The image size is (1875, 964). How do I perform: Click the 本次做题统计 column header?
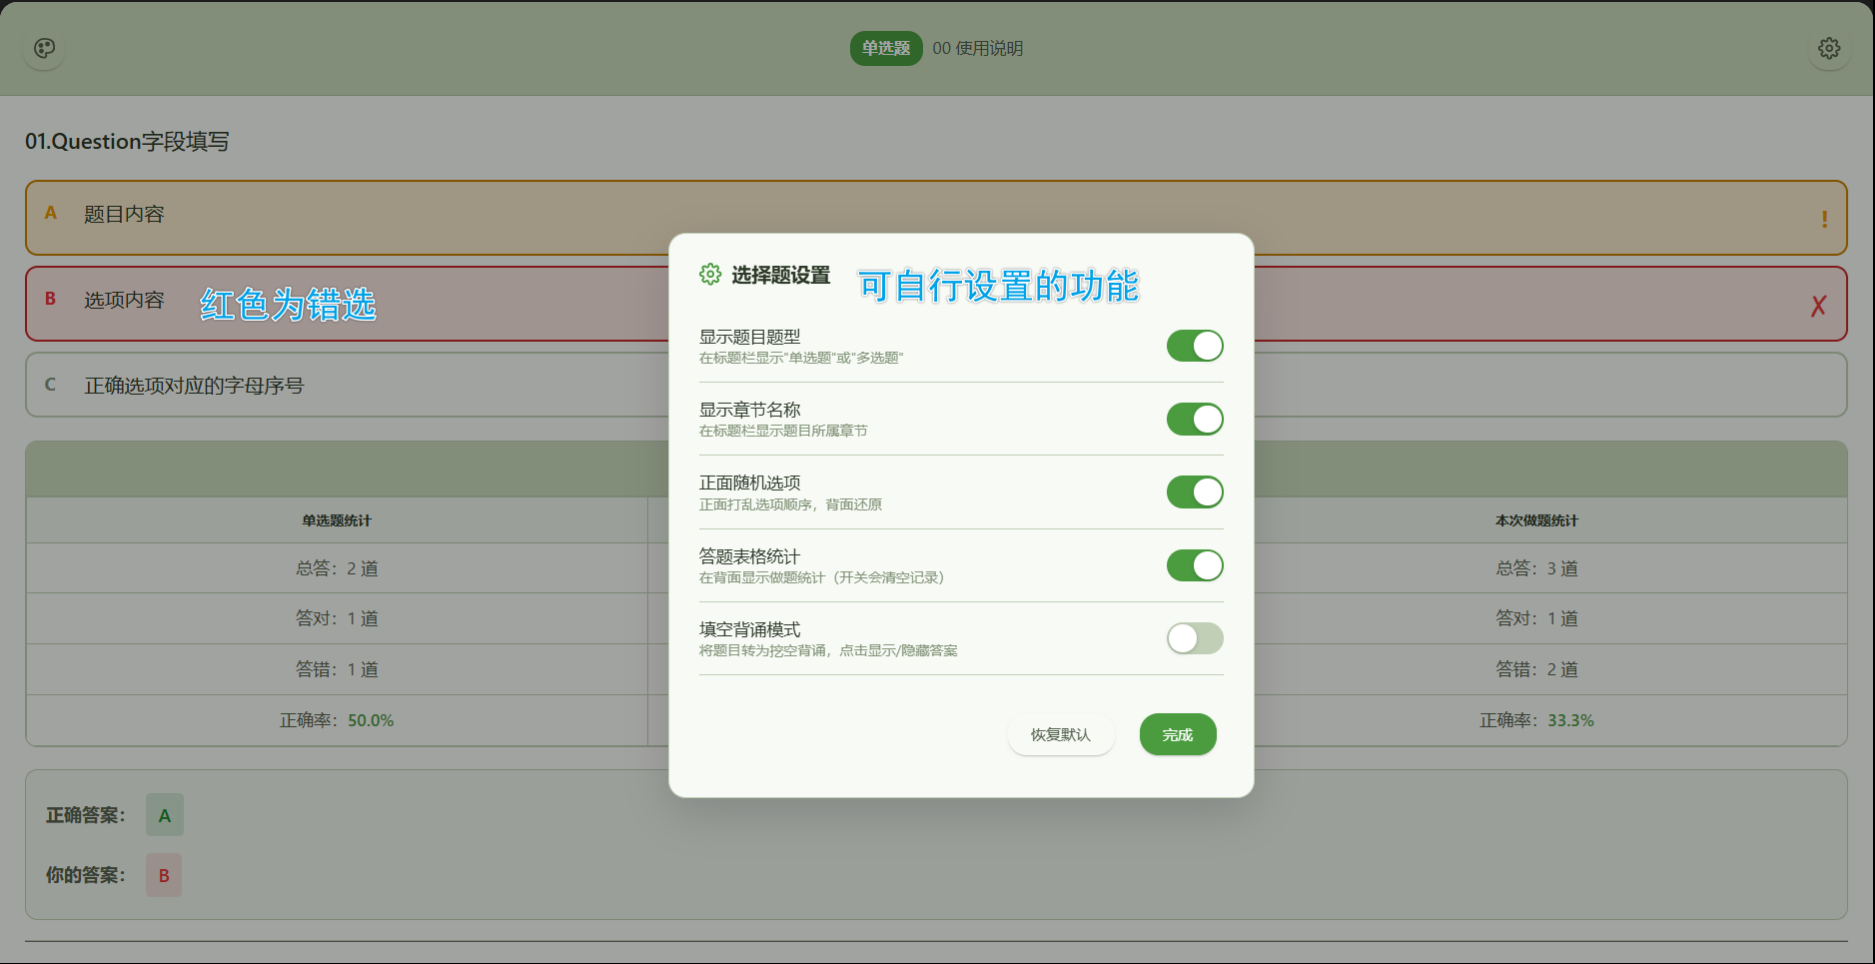click(x=1537, y=521)
